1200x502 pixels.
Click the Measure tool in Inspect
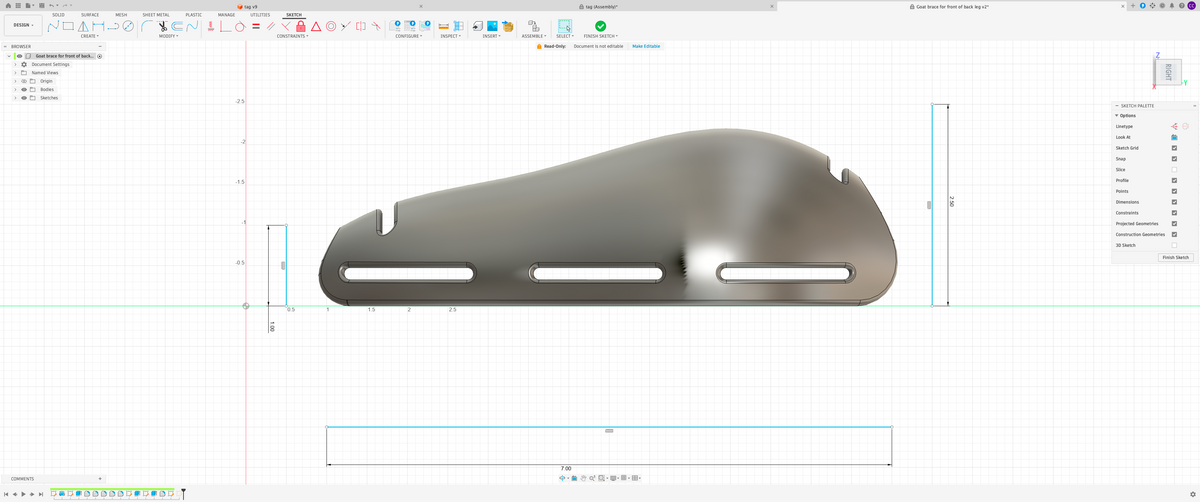[443, 26]
